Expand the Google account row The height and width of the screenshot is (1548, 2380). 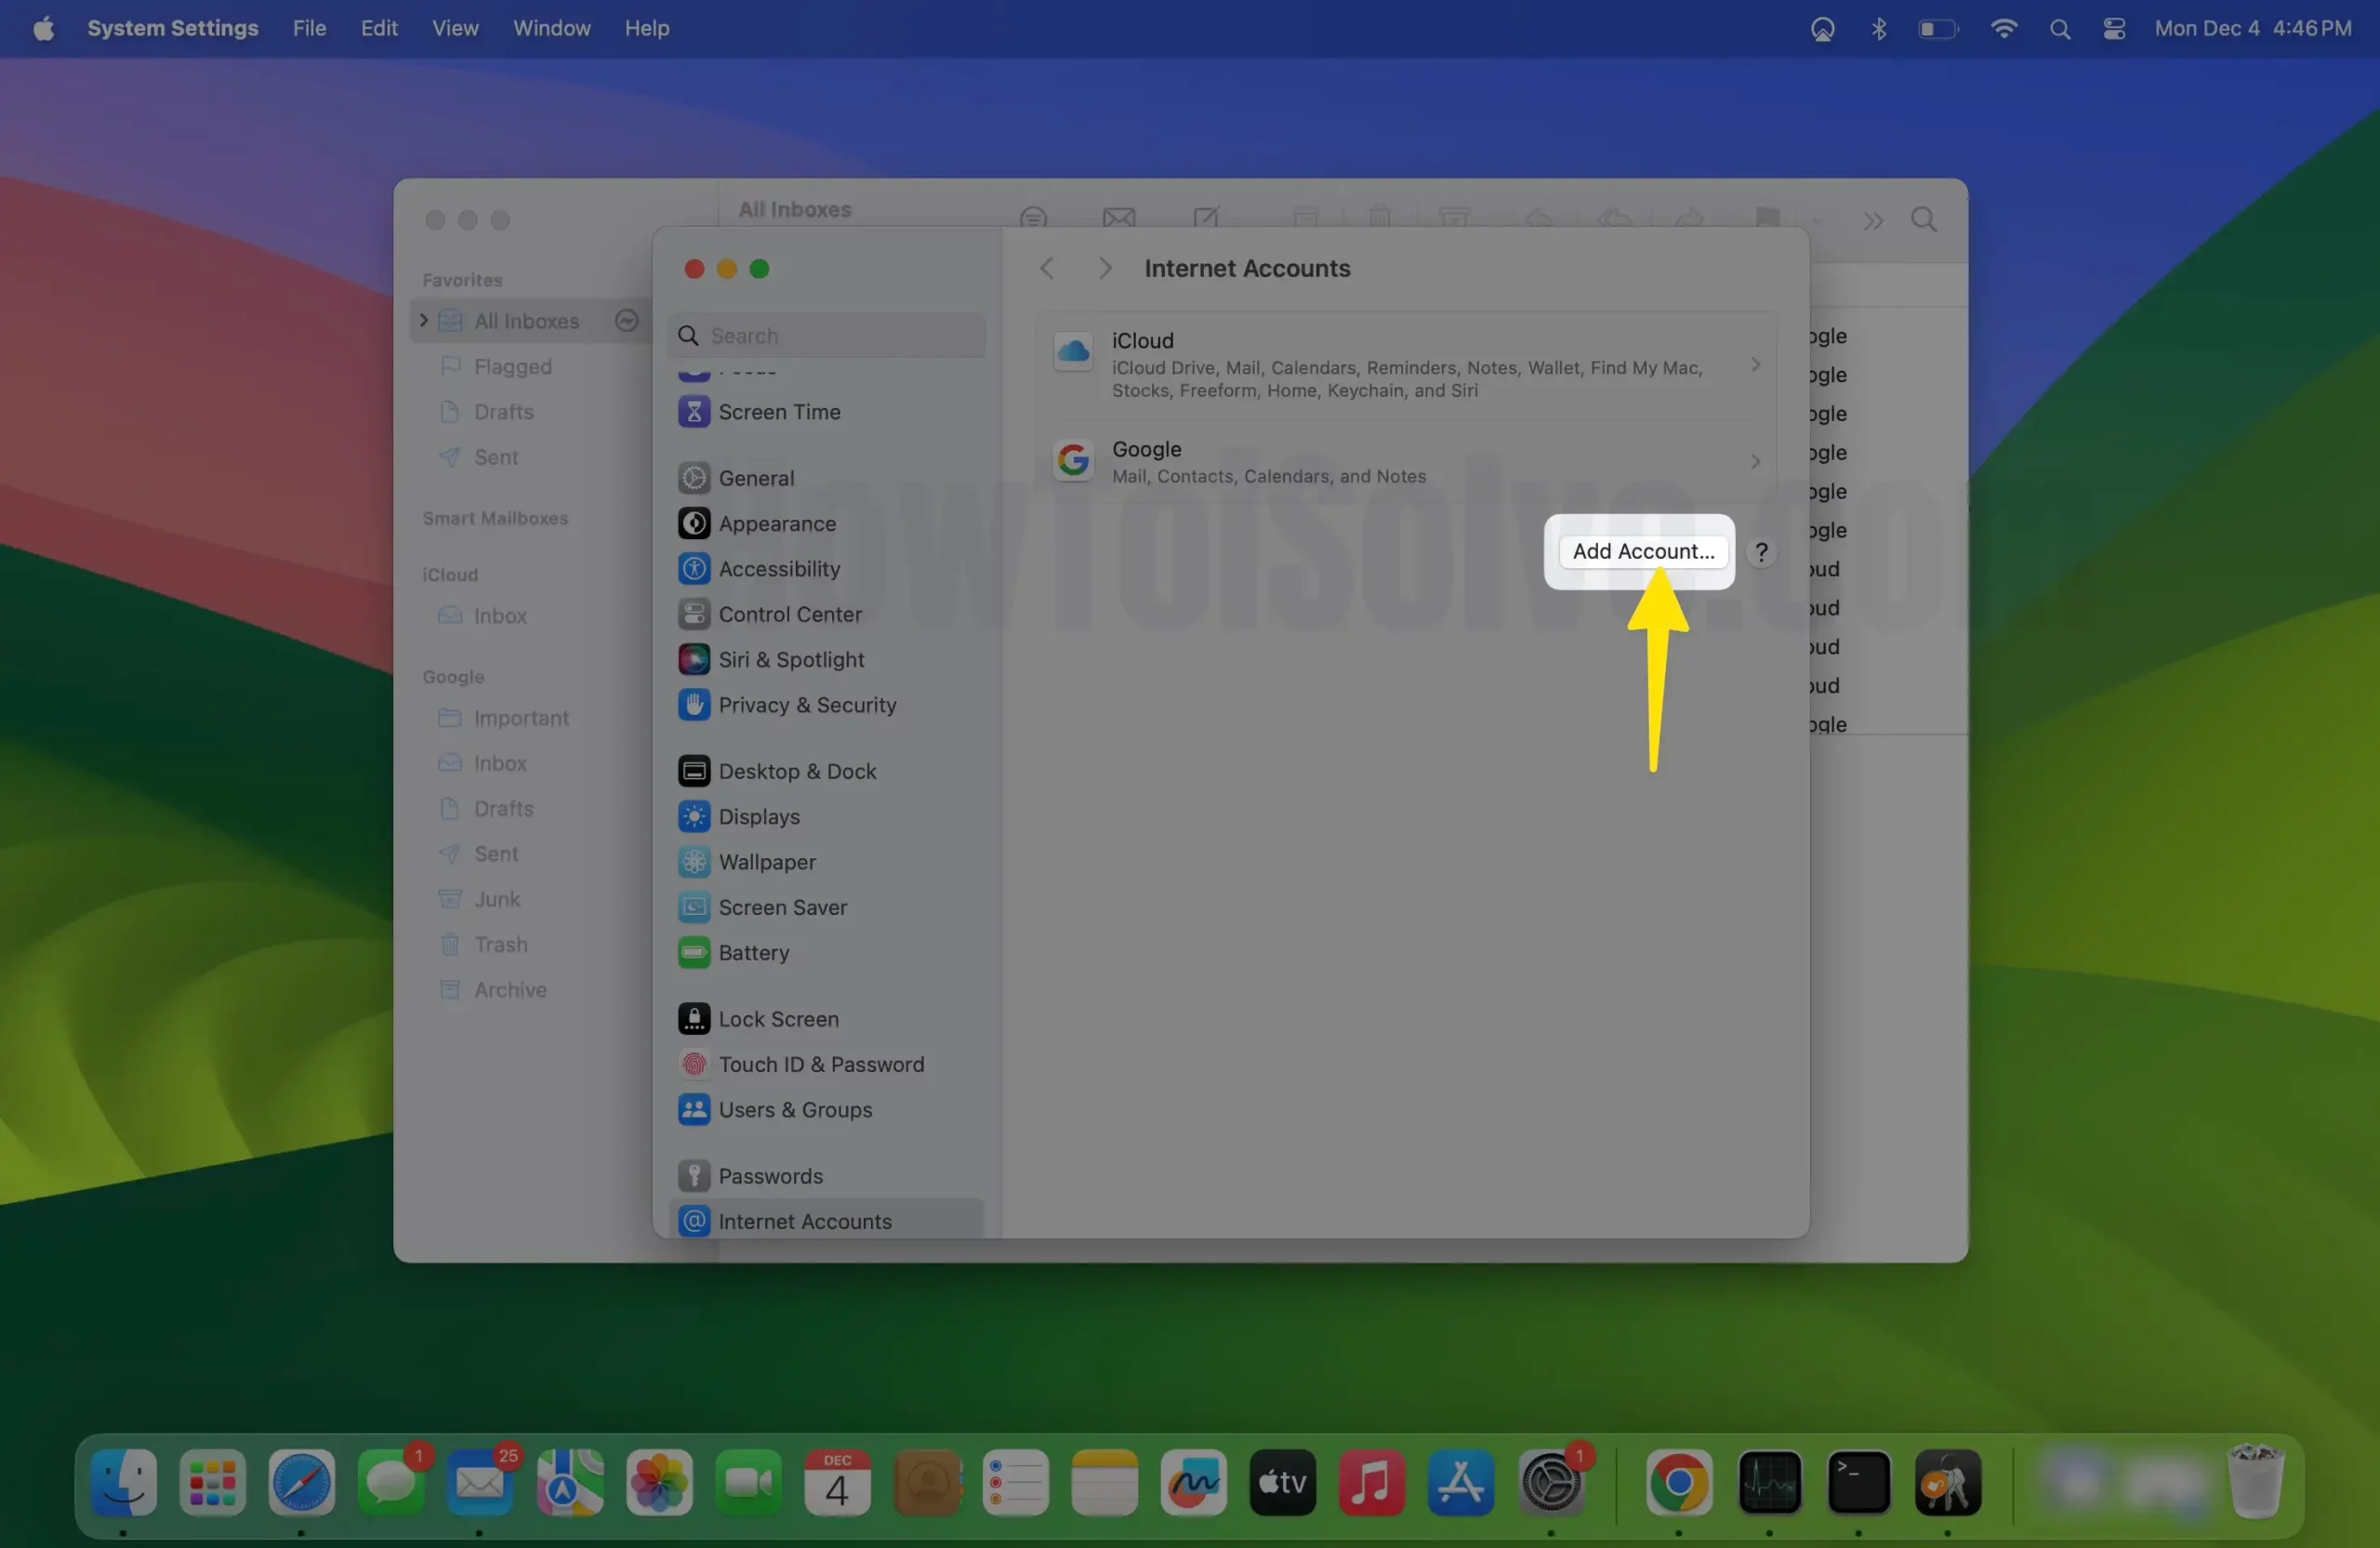[1755, 462]
